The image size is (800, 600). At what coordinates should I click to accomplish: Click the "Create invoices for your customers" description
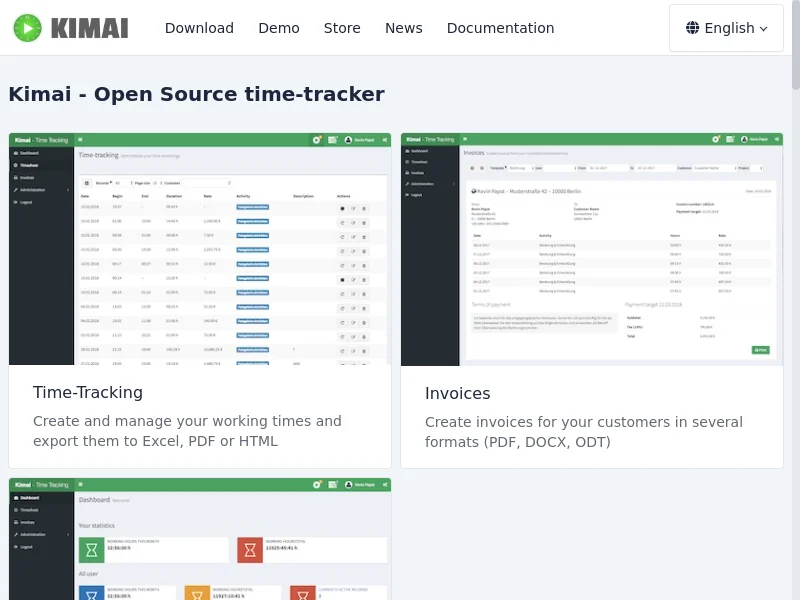(x=584, y=432)
